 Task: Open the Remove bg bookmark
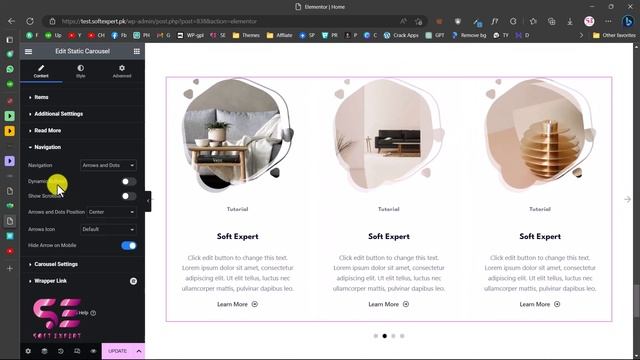(x=469, y=36)
